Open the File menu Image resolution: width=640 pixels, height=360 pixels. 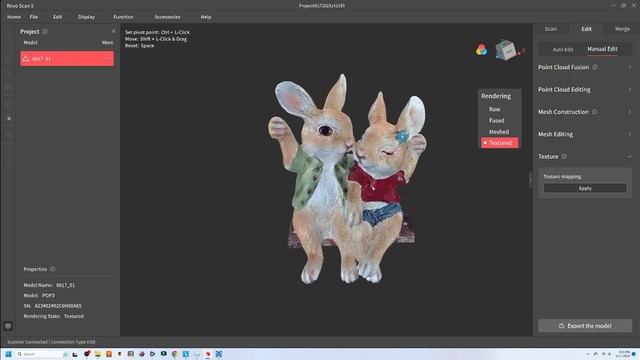[34, 17]
